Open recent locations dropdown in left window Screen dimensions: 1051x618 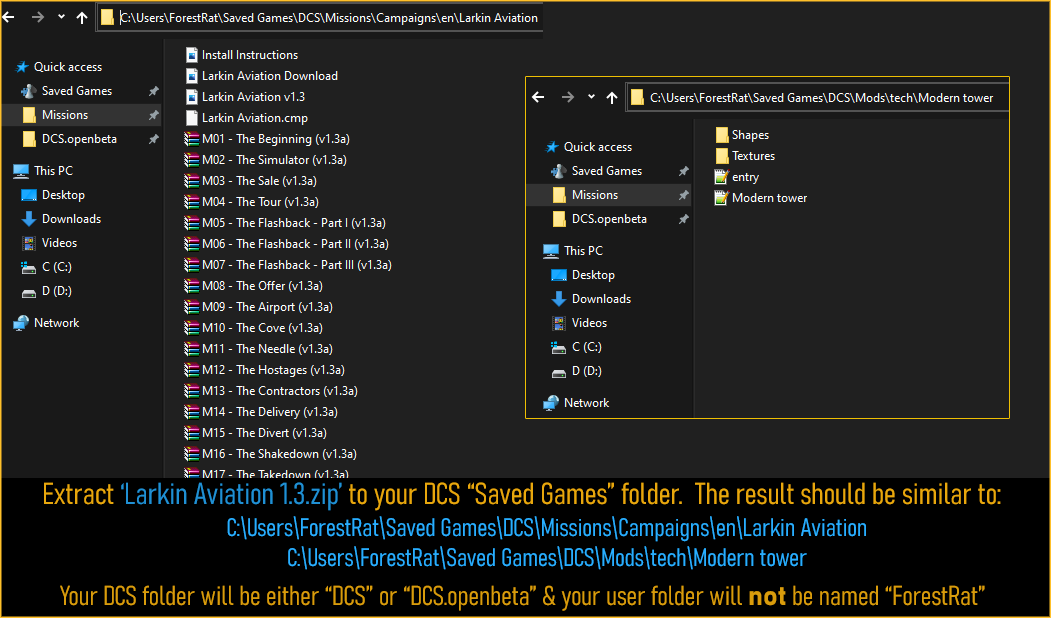pos(61,17)
